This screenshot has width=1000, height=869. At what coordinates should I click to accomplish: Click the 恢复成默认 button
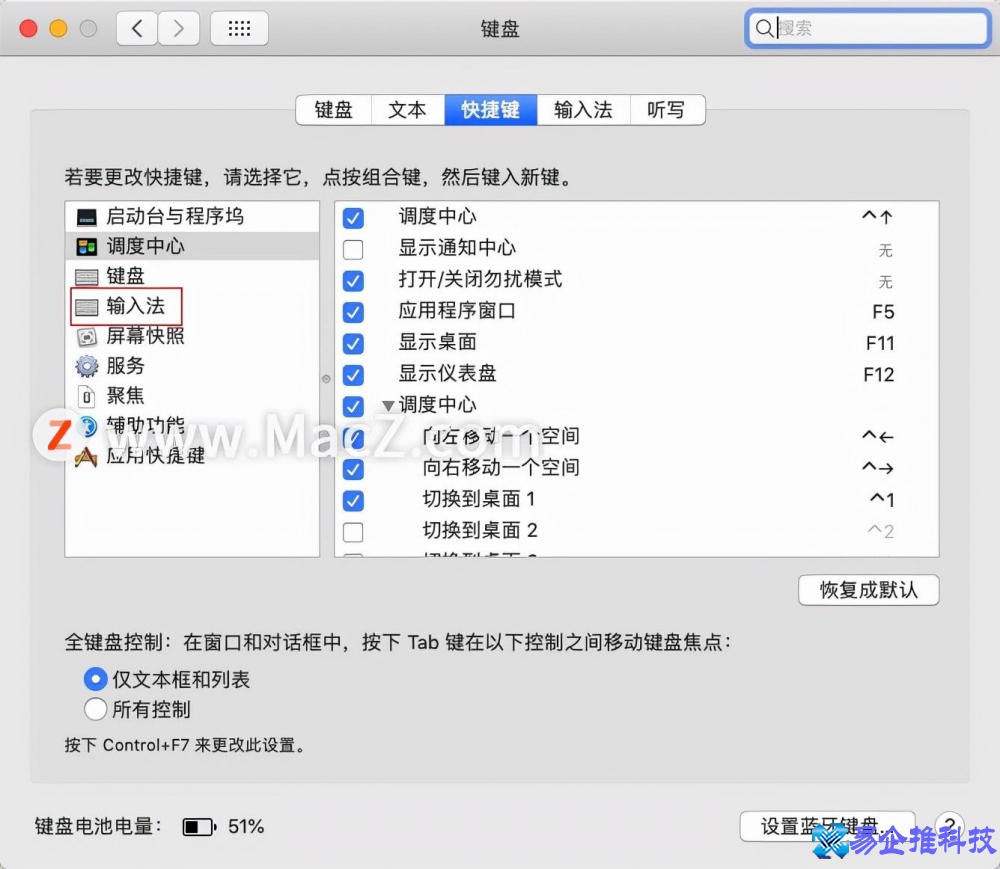pyautogui.click(x=868, y=590)
